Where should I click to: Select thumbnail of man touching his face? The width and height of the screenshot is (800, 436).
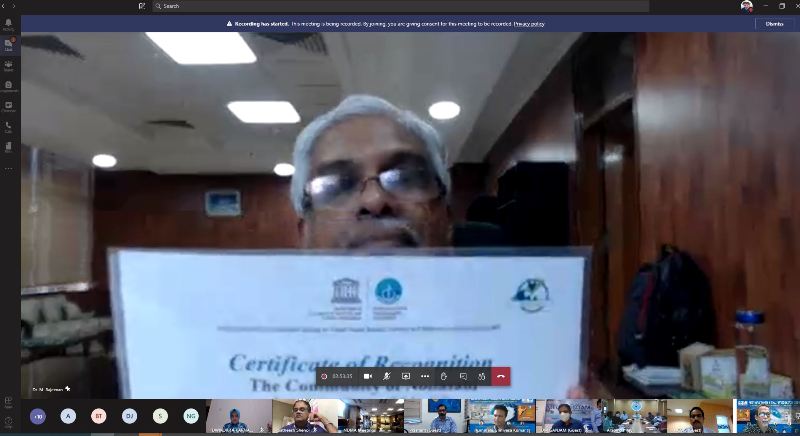[305, 416]
